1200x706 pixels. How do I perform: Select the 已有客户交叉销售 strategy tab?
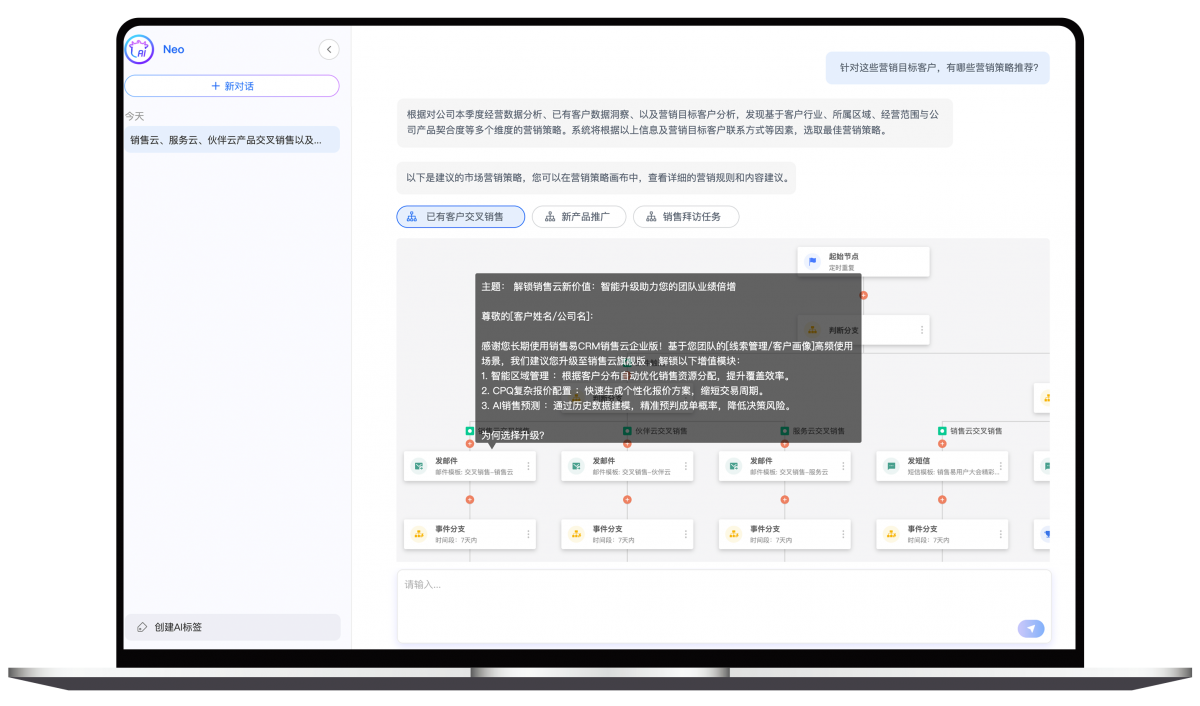tap(461, 217)
